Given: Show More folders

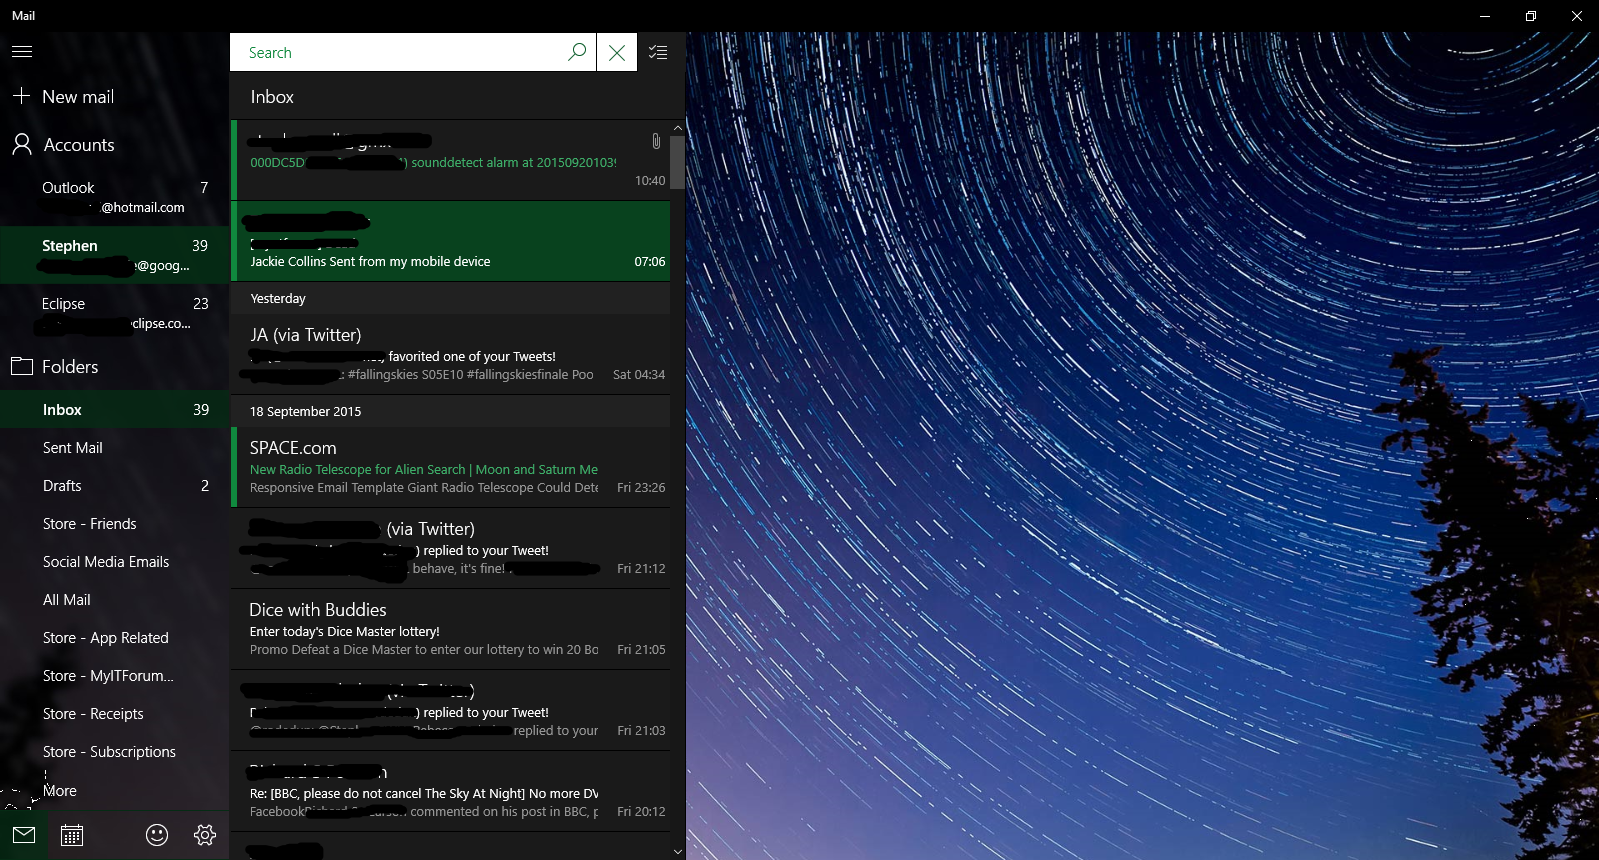Looking at the screenshot, I should pyautogui.click(x=59, y=790).
